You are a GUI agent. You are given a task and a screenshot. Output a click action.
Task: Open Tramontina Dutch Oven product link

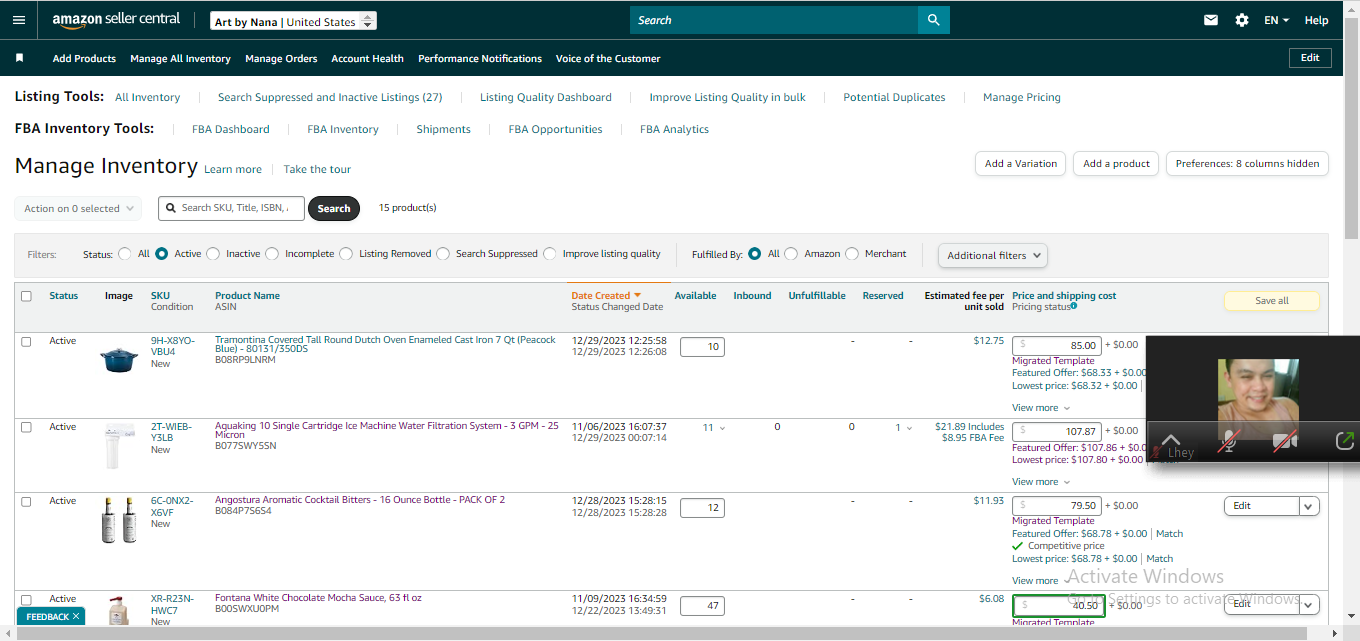click(x=385, y=345)
